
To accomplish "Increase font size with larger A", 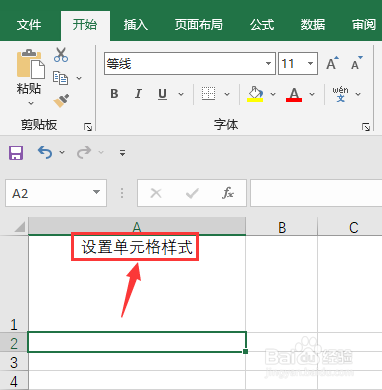I will coord(332,63).
